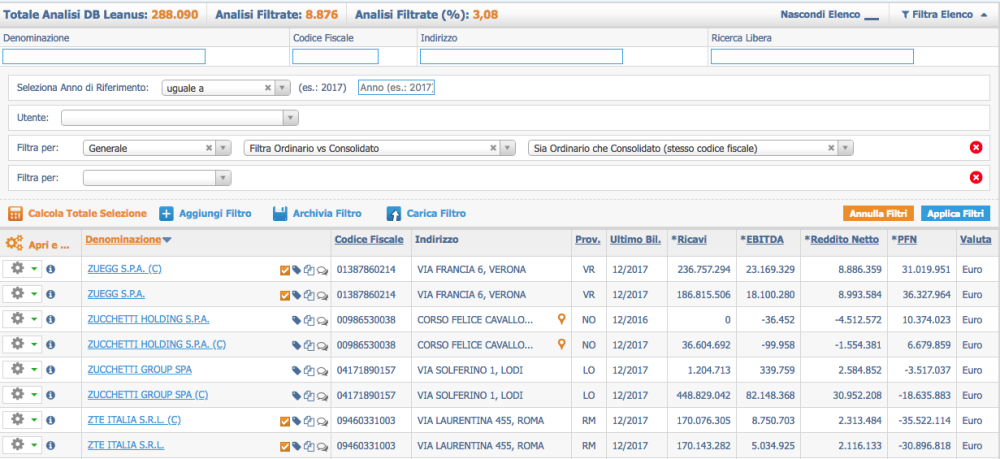The width and height of the screenshot is (1000, 459).
Task: Uncheck the ZTE ITALIA S.R.L. (C) row checkbox
Action: pos(285,421)
